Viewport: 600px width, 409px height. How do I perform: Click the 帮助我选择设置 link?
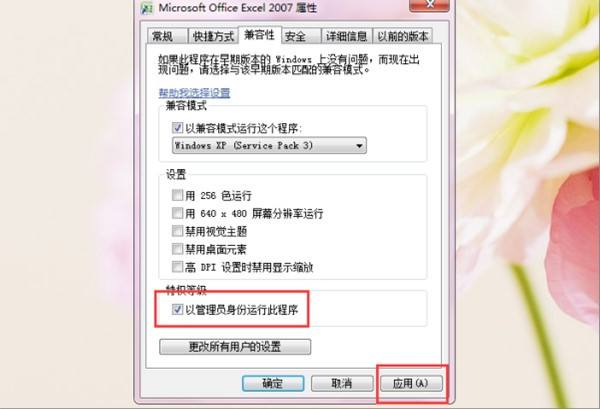pos(194,93)
